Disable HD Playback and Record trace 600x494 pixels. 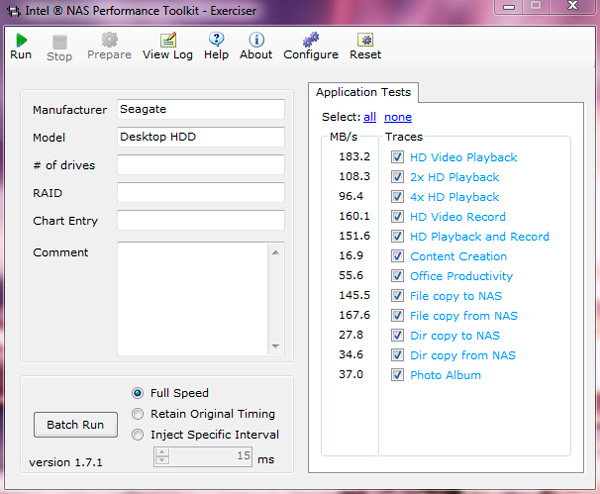(397, 236)
